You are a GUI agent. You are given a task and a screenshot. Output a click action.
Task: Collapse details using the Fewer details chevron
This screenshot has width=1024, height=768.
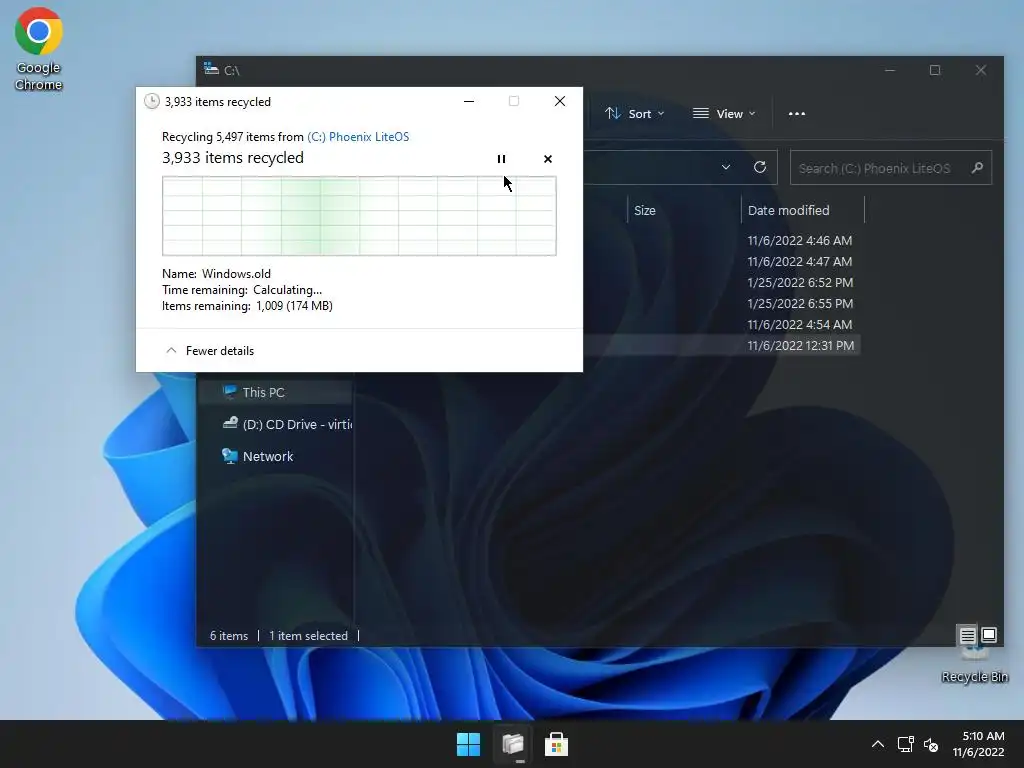point(171,351)
